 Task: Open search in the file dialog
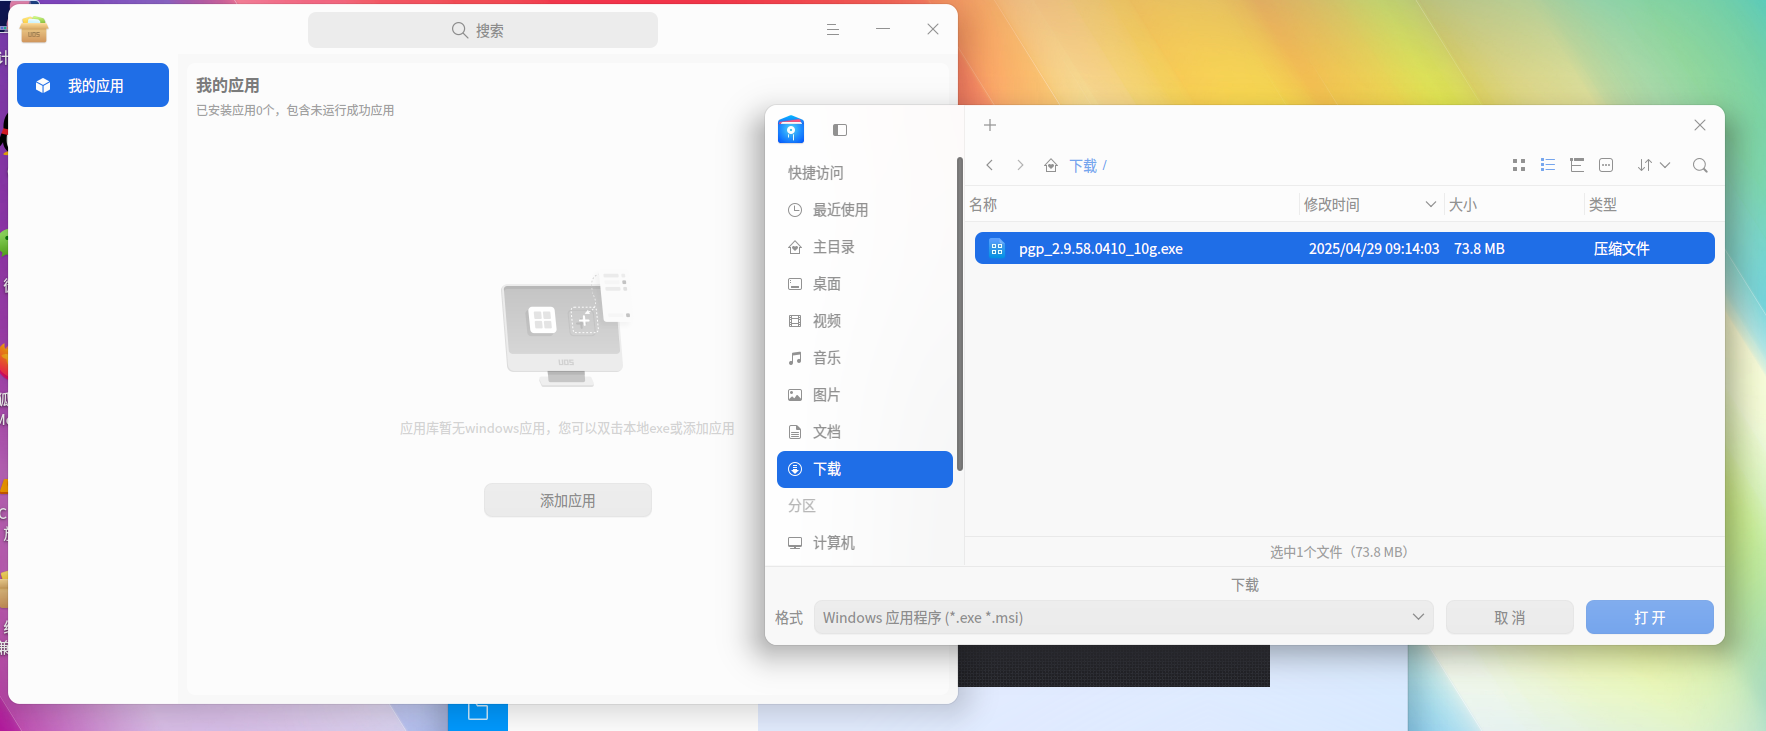coord(1700,165)
